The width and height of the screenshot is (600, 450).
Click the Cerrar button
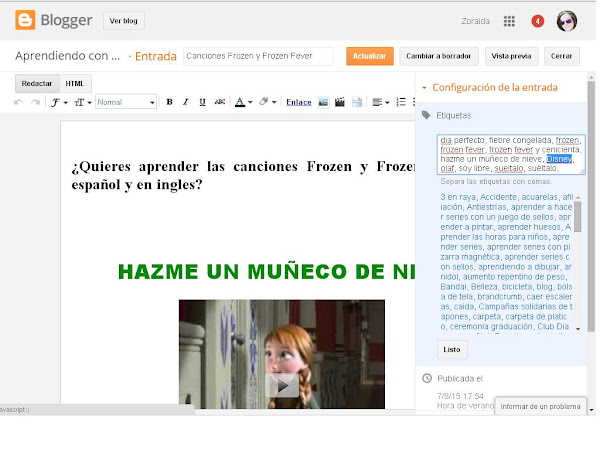point(561,56)
